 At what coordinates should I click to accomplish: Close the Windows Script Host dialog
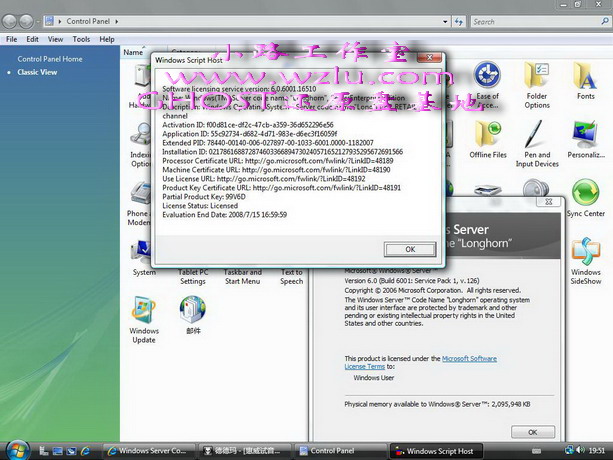click(429, 58)
